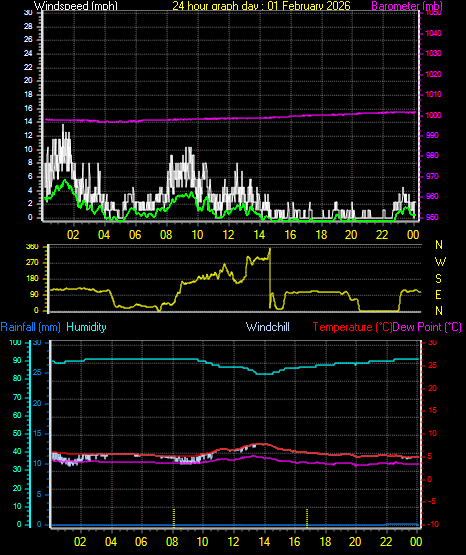Image resolution: width=466 pixels, height=555 pixels.
Task: Click the 14 mph windspeed axis value
Action: pos(28,122)
